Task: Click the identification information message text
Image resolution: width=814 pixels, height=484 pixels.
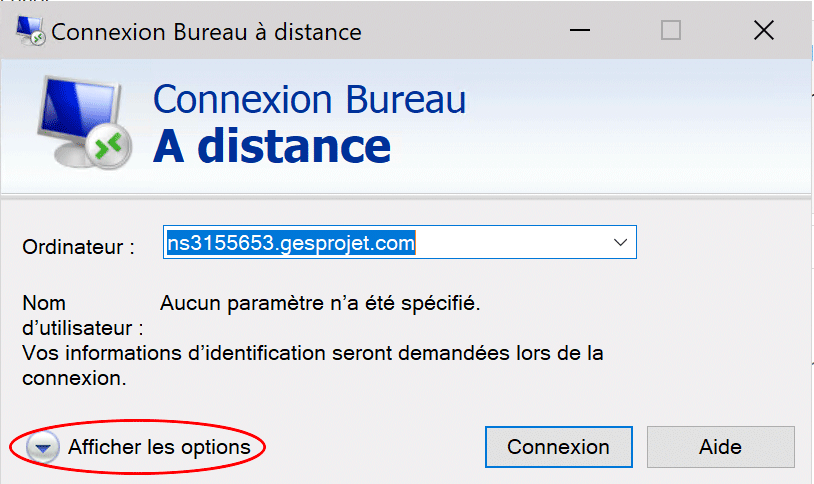Action: [x=313, y=366]
